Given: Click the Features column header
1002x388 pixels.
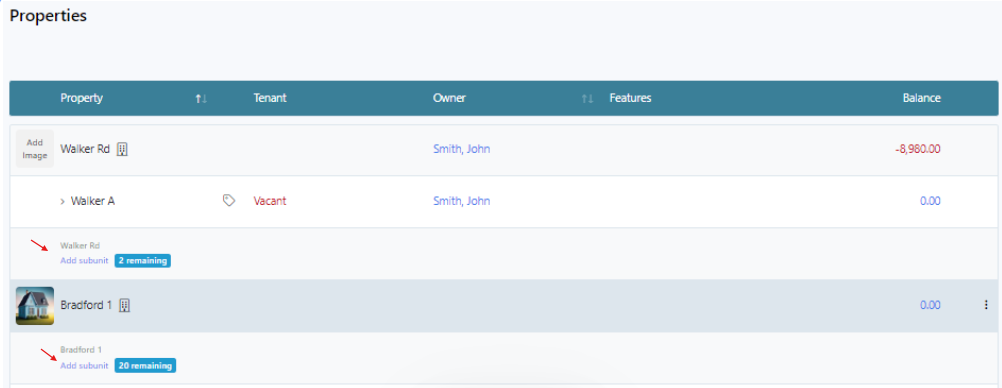Looking at the screenshot, I should coord(630,98).
